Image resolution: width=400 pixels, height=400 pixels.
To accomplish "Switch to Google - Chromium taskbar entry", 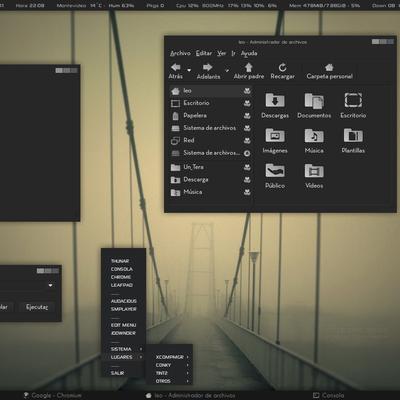I will [x=53, y=395].
